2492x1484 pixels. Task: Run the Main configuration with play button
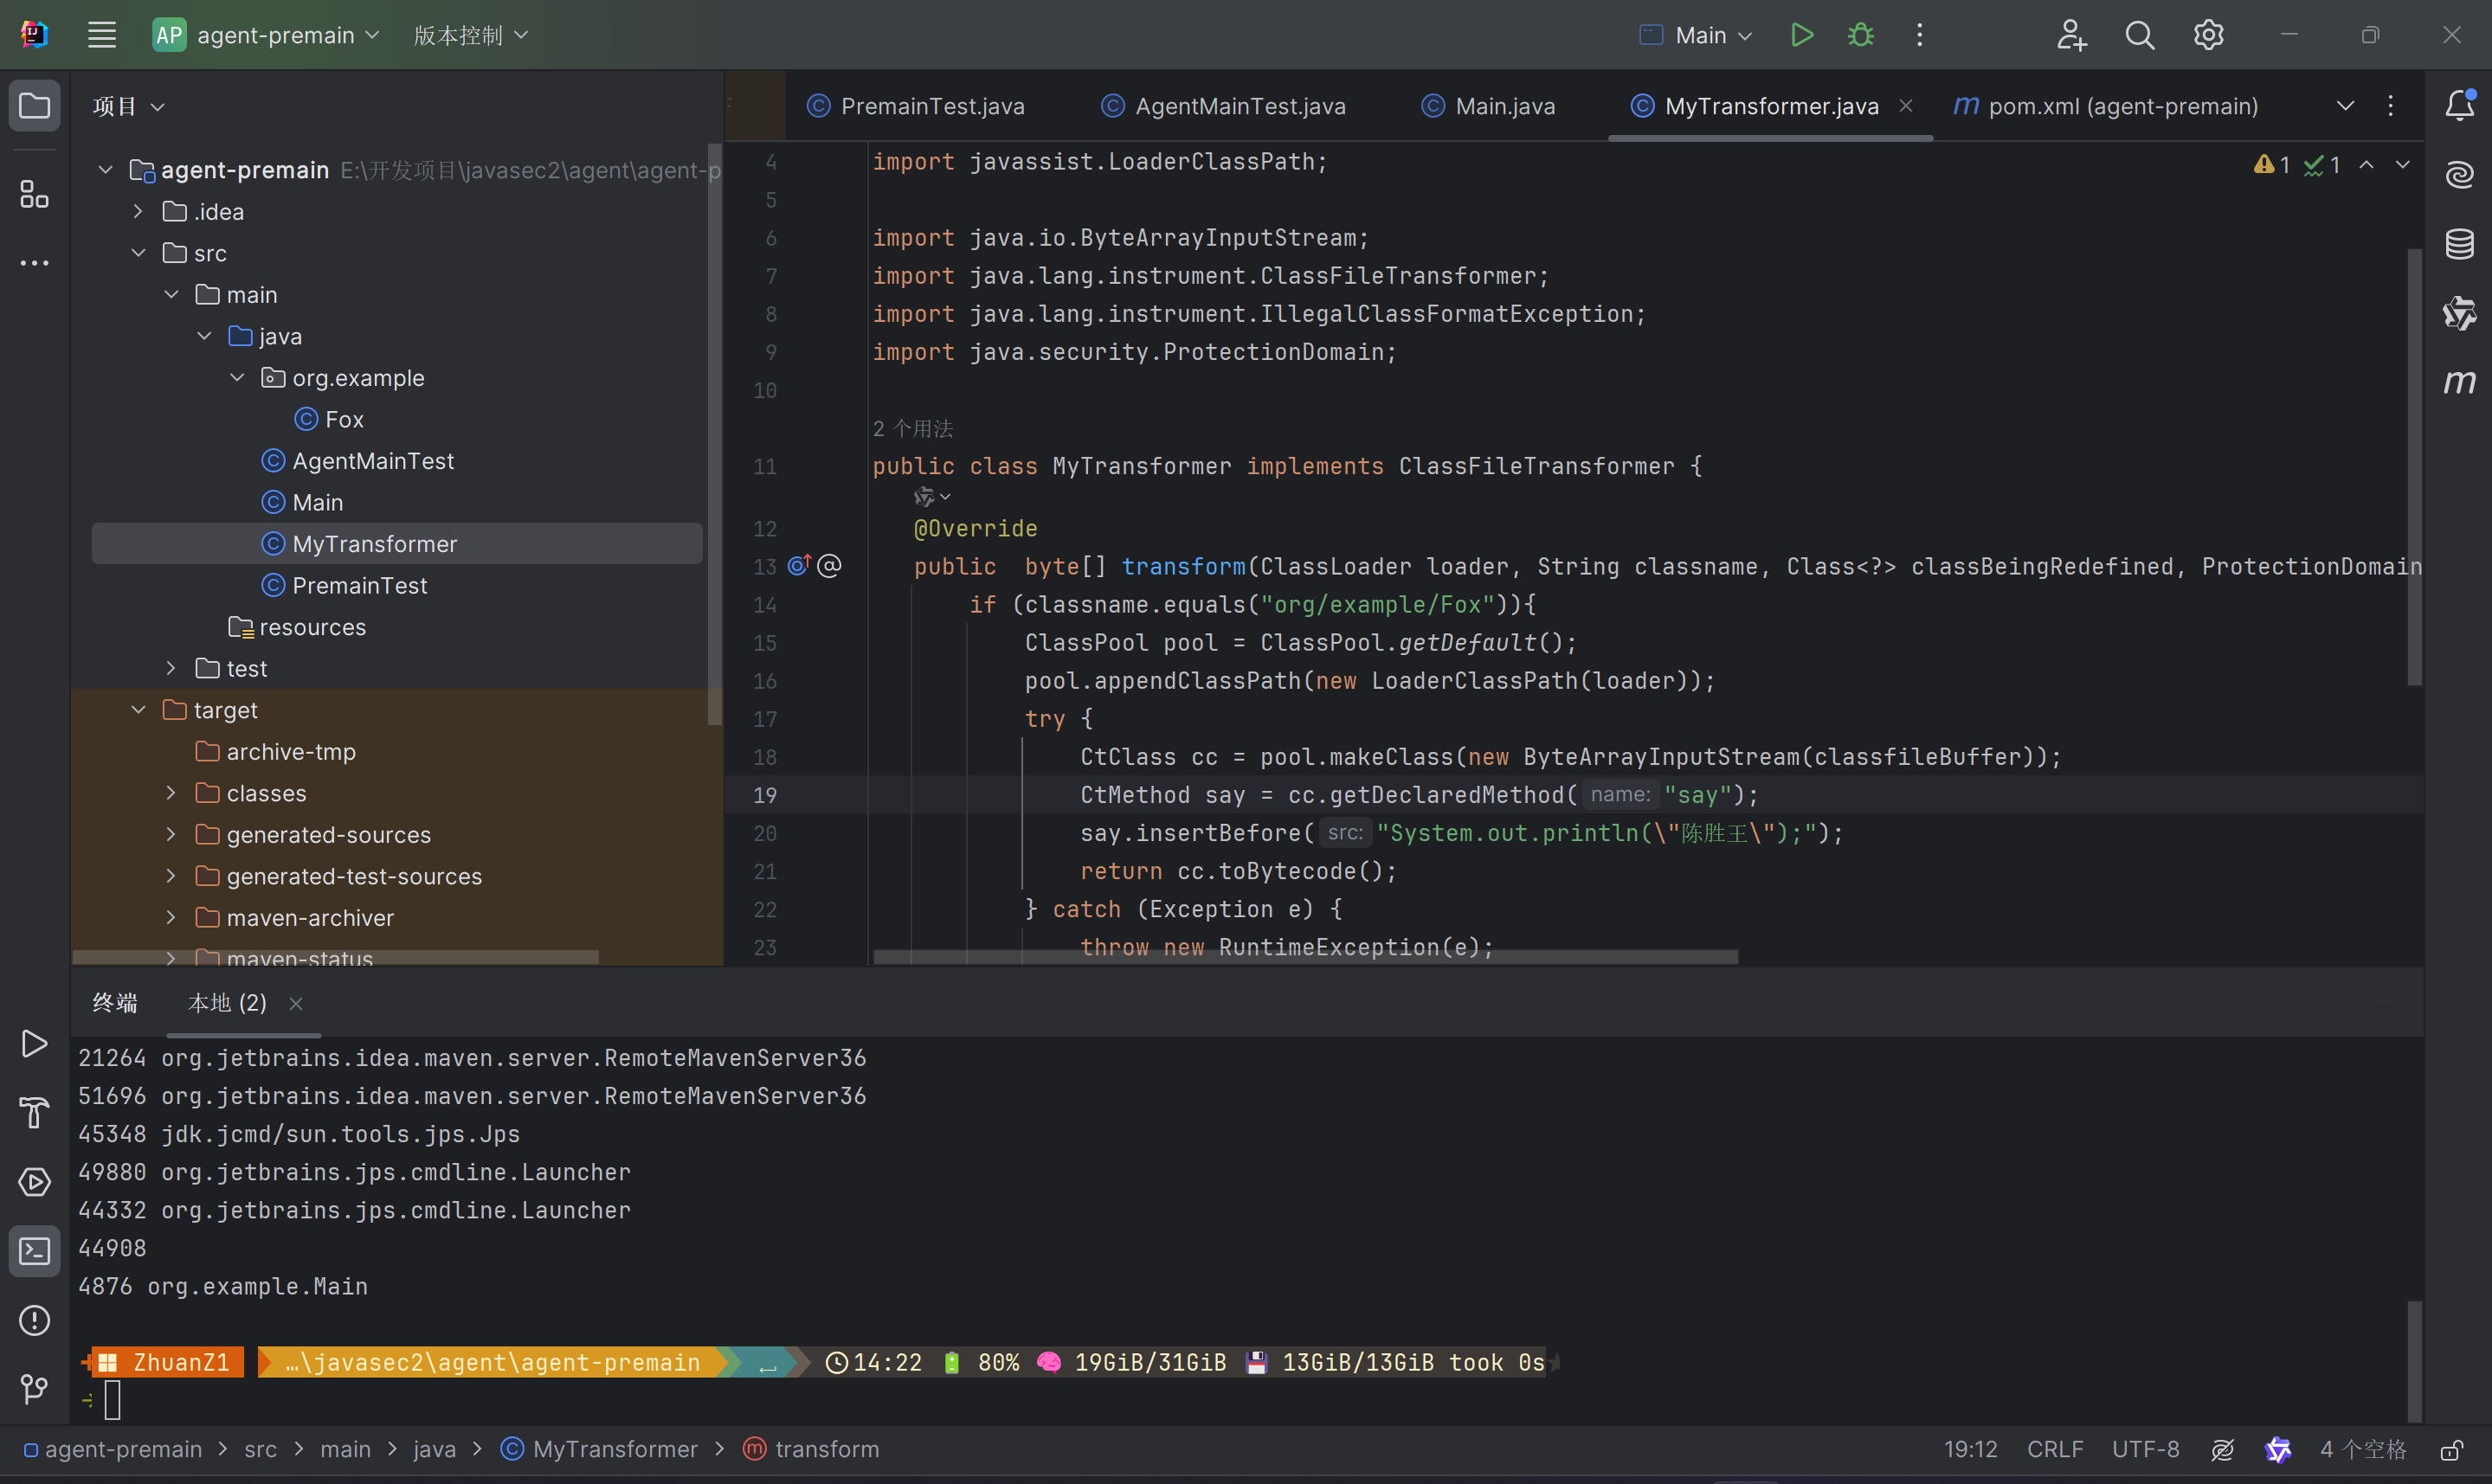click(1801, 35)
